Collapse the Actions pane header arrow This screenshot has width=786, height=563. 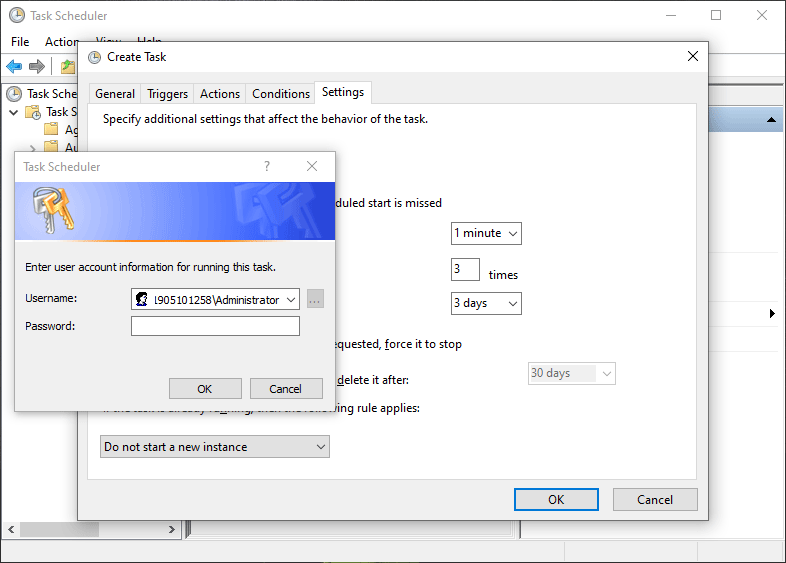point(771,120)
